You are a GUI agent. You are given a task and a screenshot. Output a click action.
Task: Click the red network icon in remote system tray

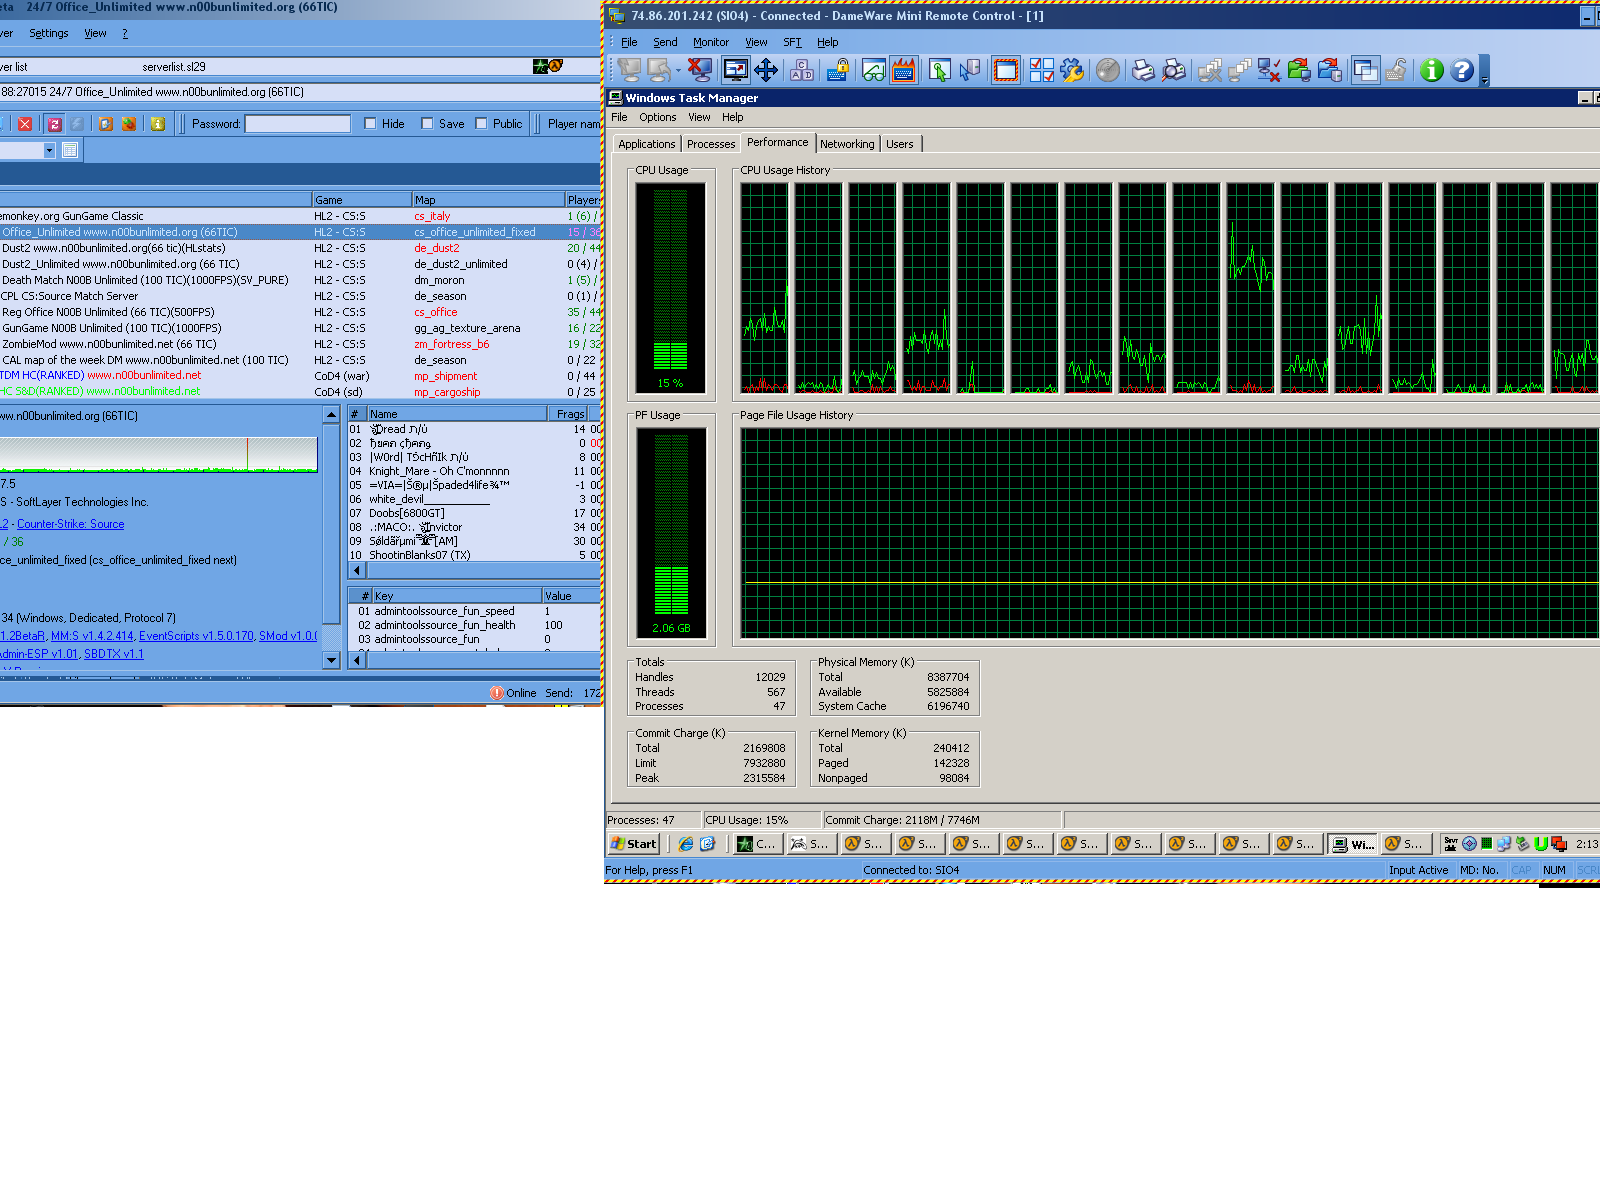1558,844
